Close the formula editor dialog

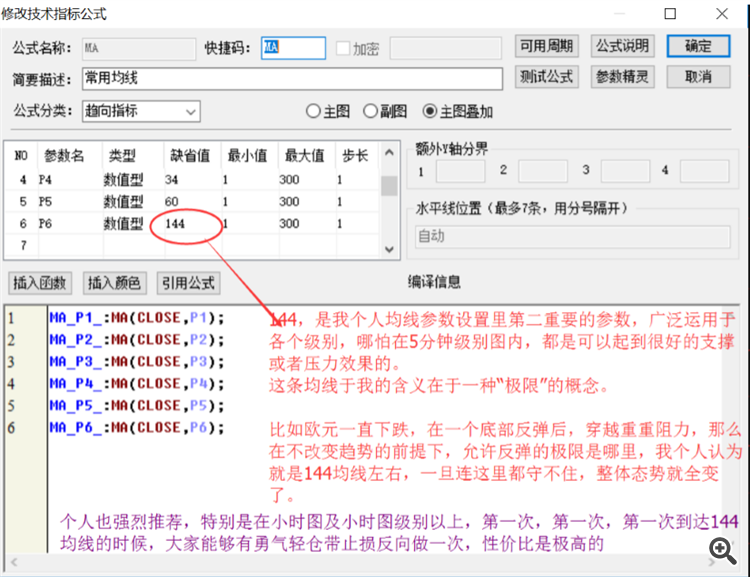point(722,13)
